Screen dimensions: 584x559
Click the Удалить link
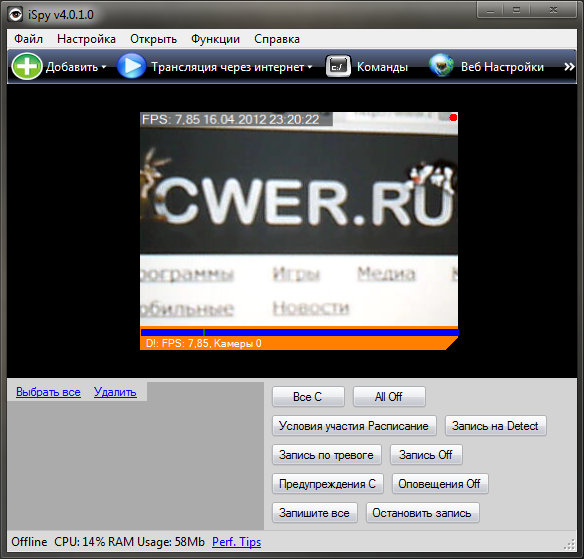tap(115, 392)
